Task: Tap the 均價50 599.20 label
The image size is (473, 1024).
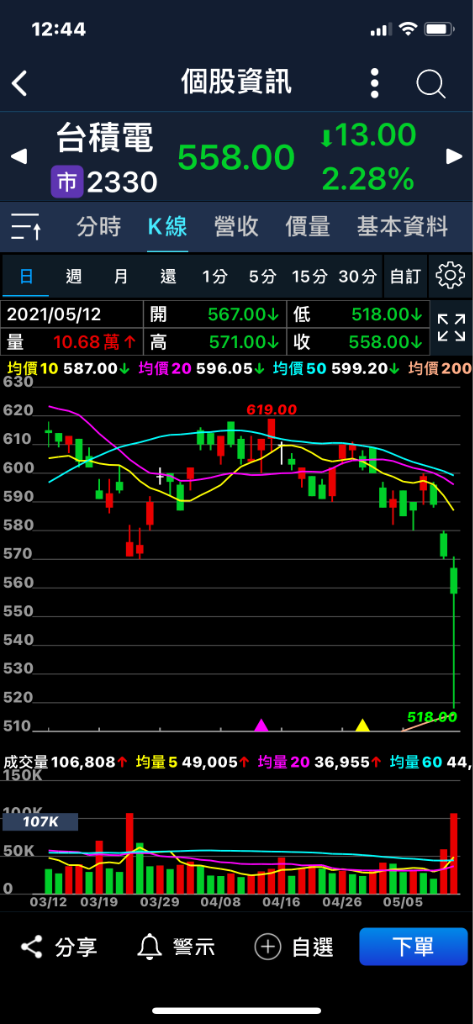Action: coord(337,368)
